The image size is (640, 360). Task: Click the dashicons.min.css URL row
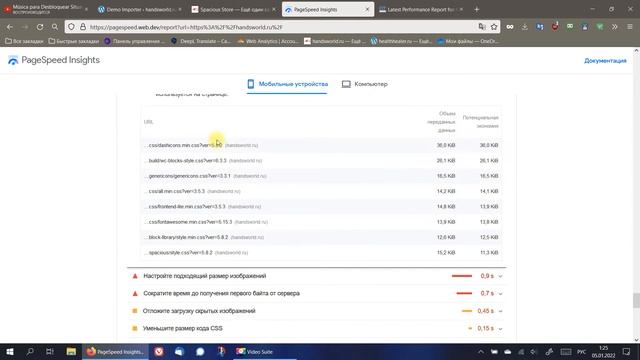[x=321, y=145]
